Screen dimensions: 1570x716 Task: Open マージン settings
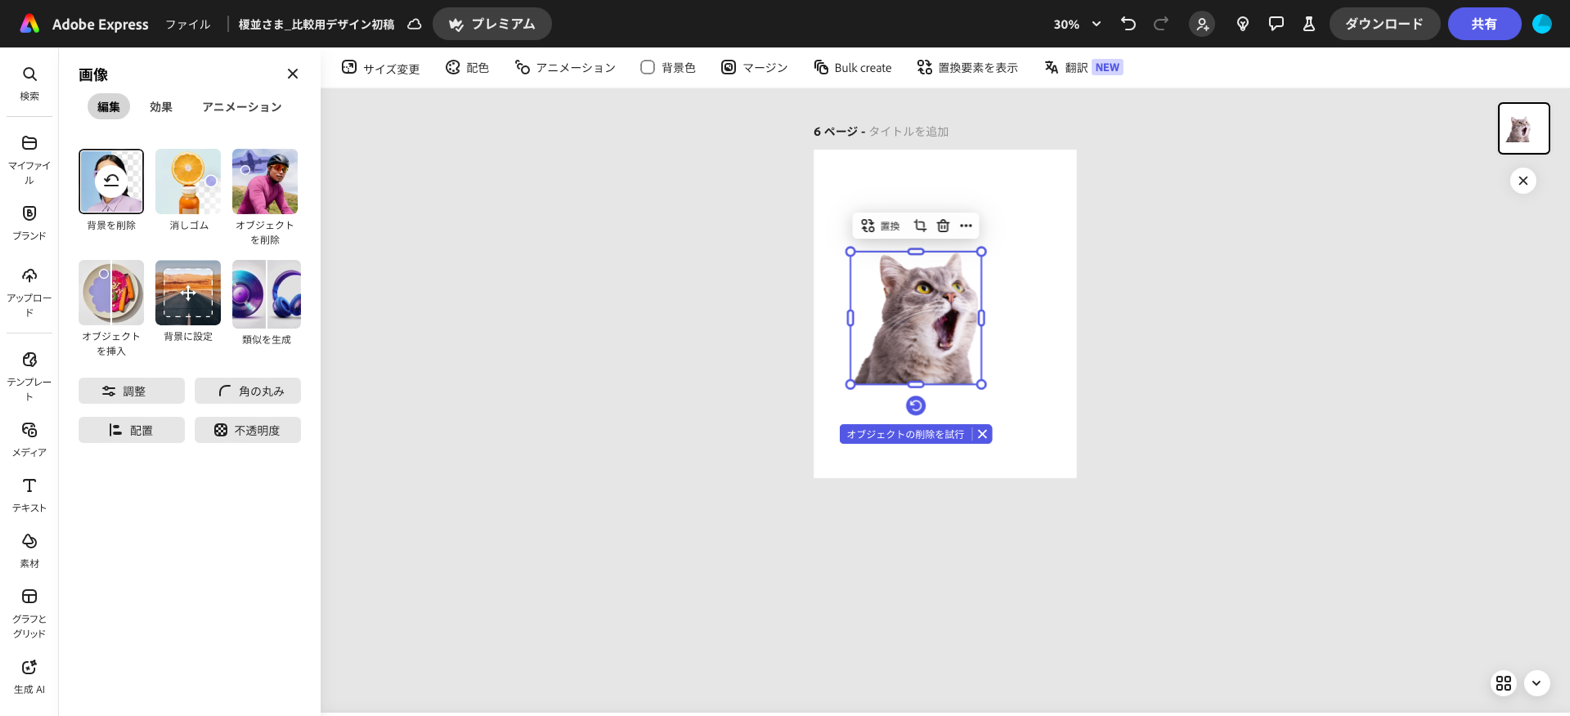tap(754, 68)
